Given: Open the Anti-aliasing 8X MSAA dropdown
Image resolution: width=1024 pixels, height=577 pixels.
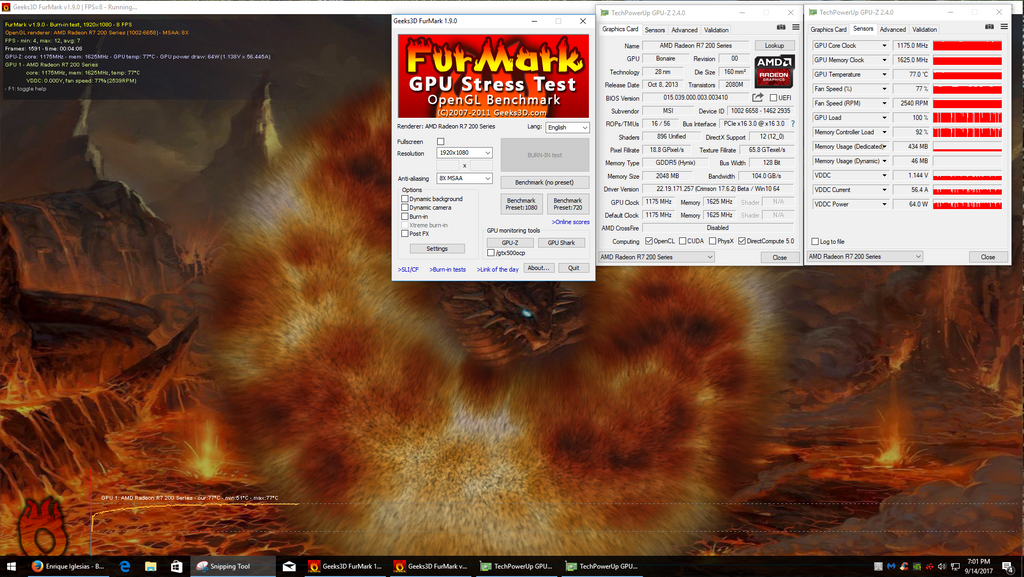Looking at the screenshot, I should 464,178.
